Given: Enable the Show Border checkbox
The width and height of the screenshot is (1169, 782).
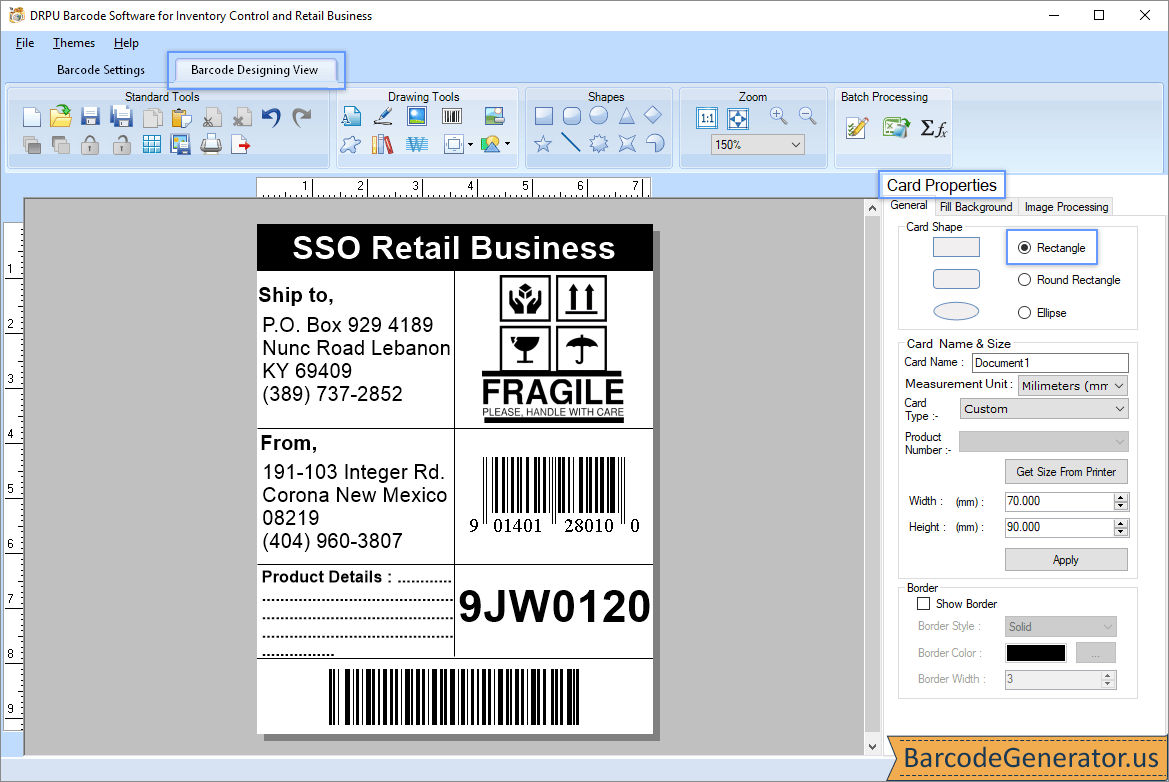Looking at the screenshot, I should (924, 604).
